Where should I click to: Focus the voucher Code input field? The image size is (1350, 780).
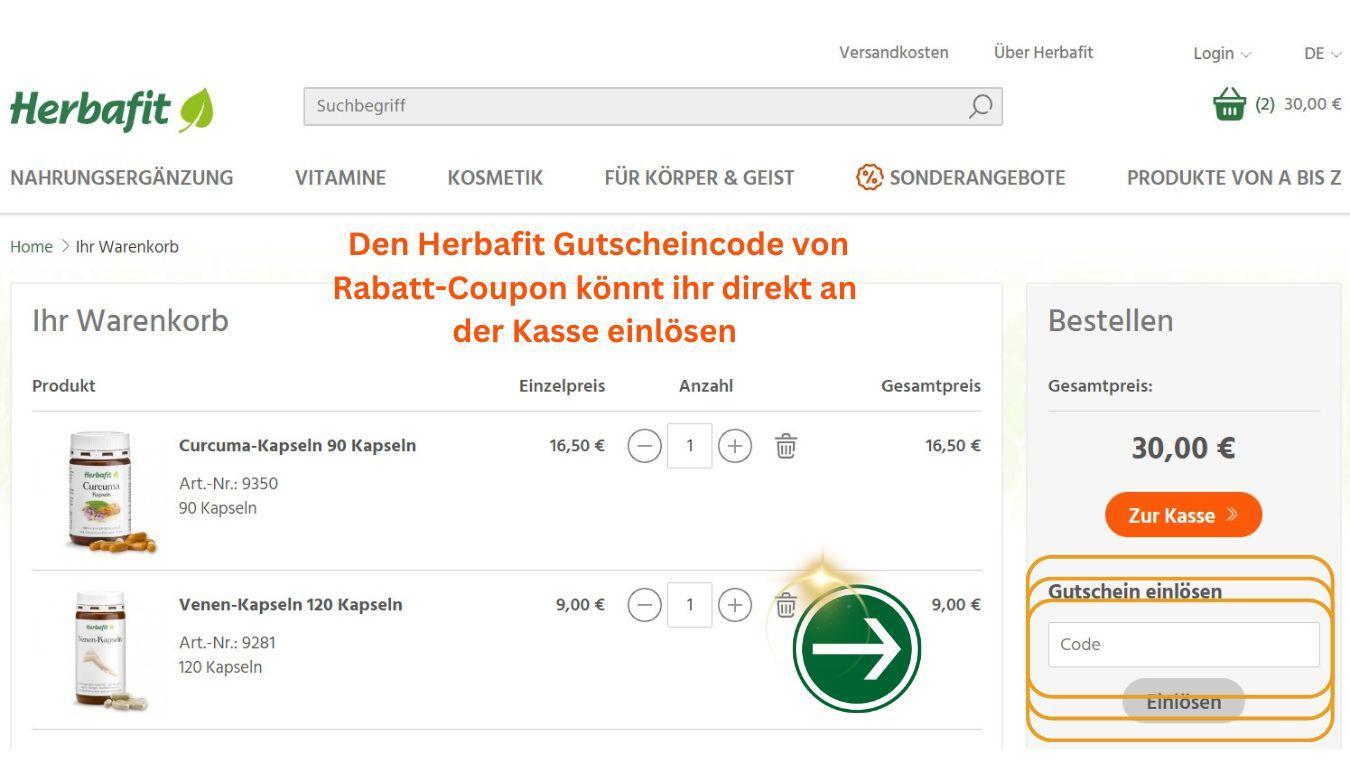pyautogui.click(x=1183, y=645)
